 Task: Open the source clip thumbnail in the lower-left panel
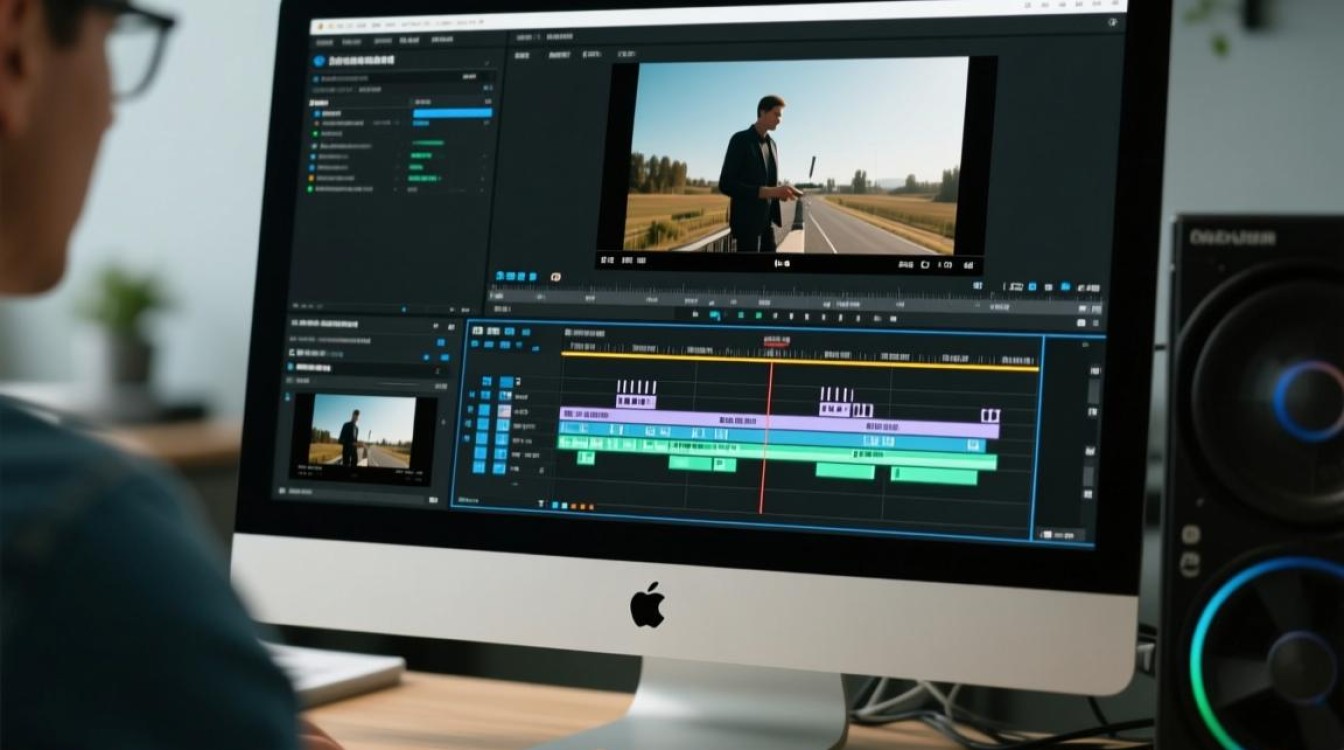[364, 437]
